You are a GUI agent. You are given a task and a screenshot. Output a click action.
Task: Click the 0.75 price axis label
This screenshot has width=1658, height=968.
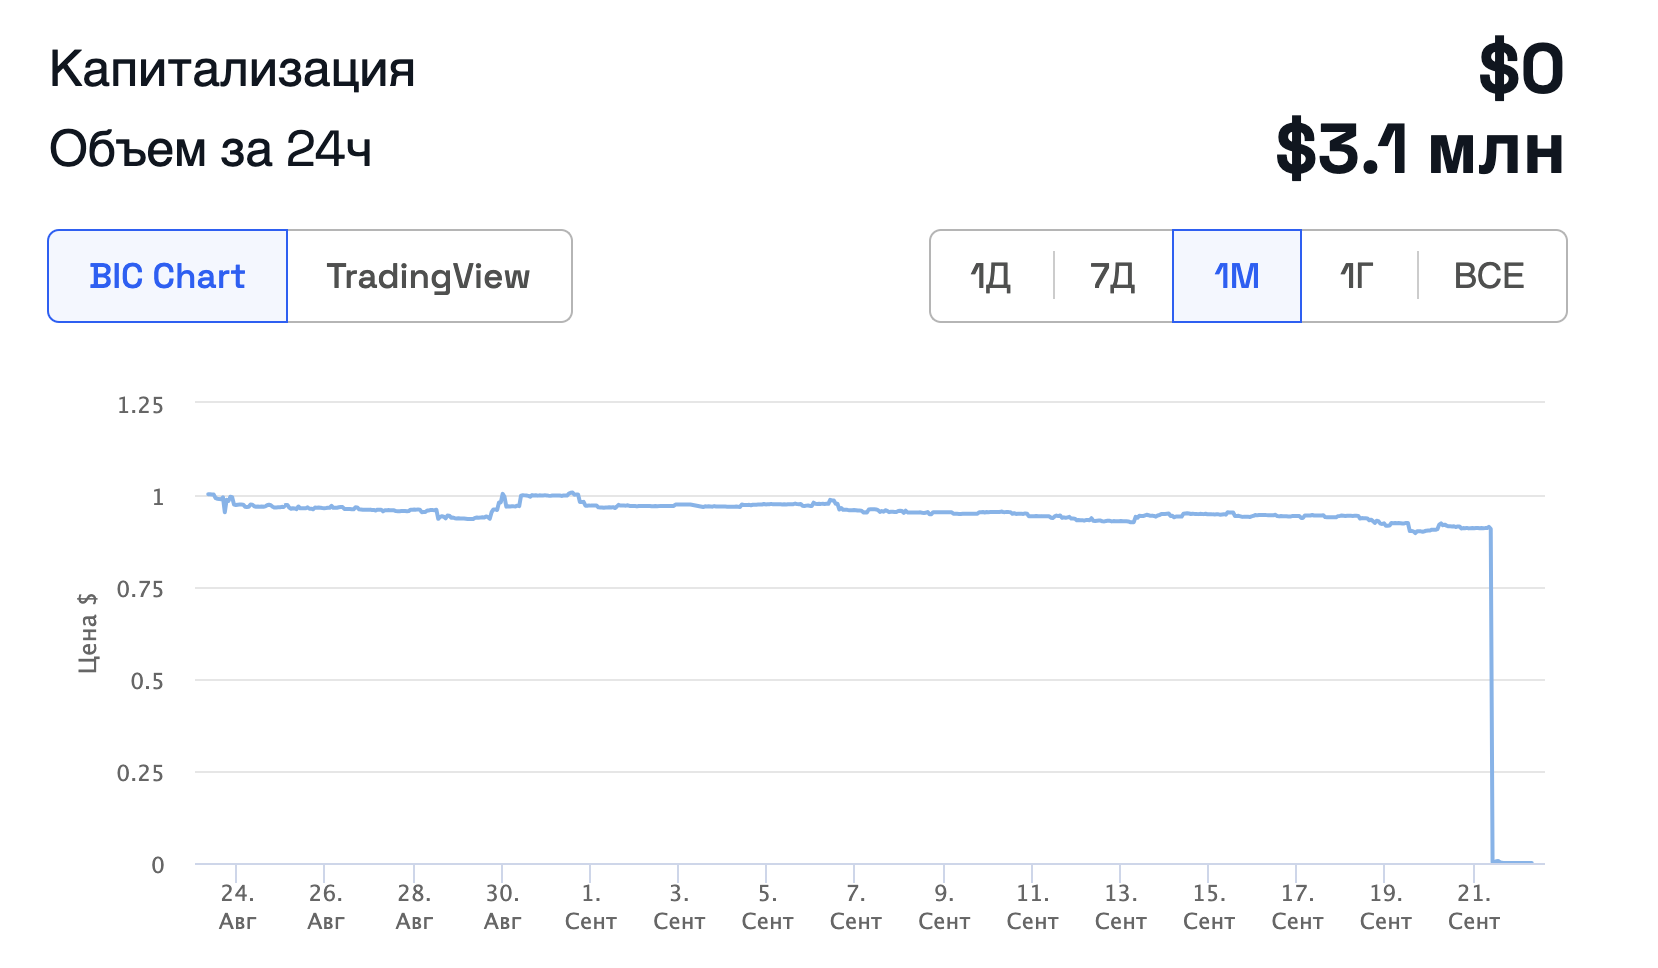(x=140, y=589)
